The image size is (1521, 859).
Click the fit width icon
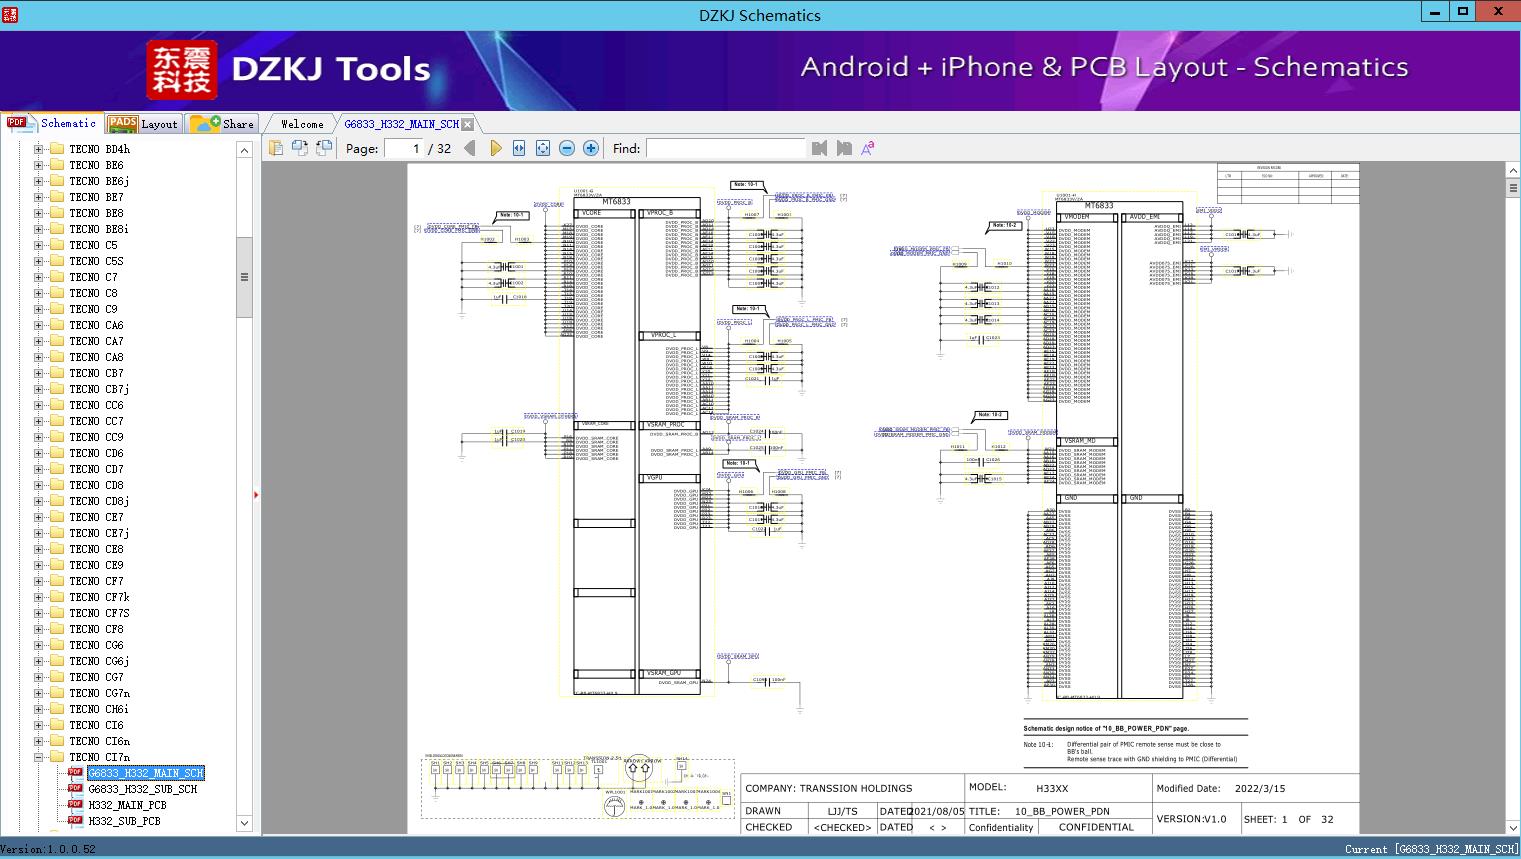tap(519, 148)
